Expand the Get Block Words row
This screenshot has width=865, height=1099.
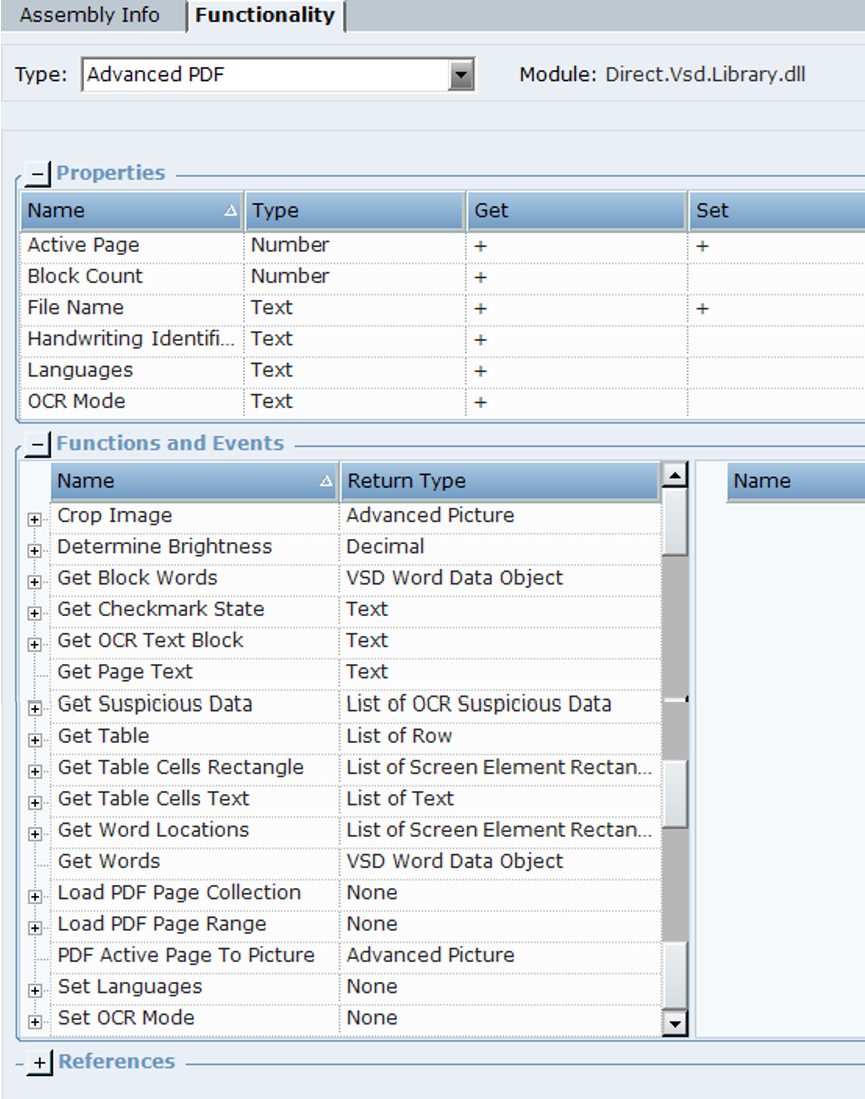[x=35, y=581]
